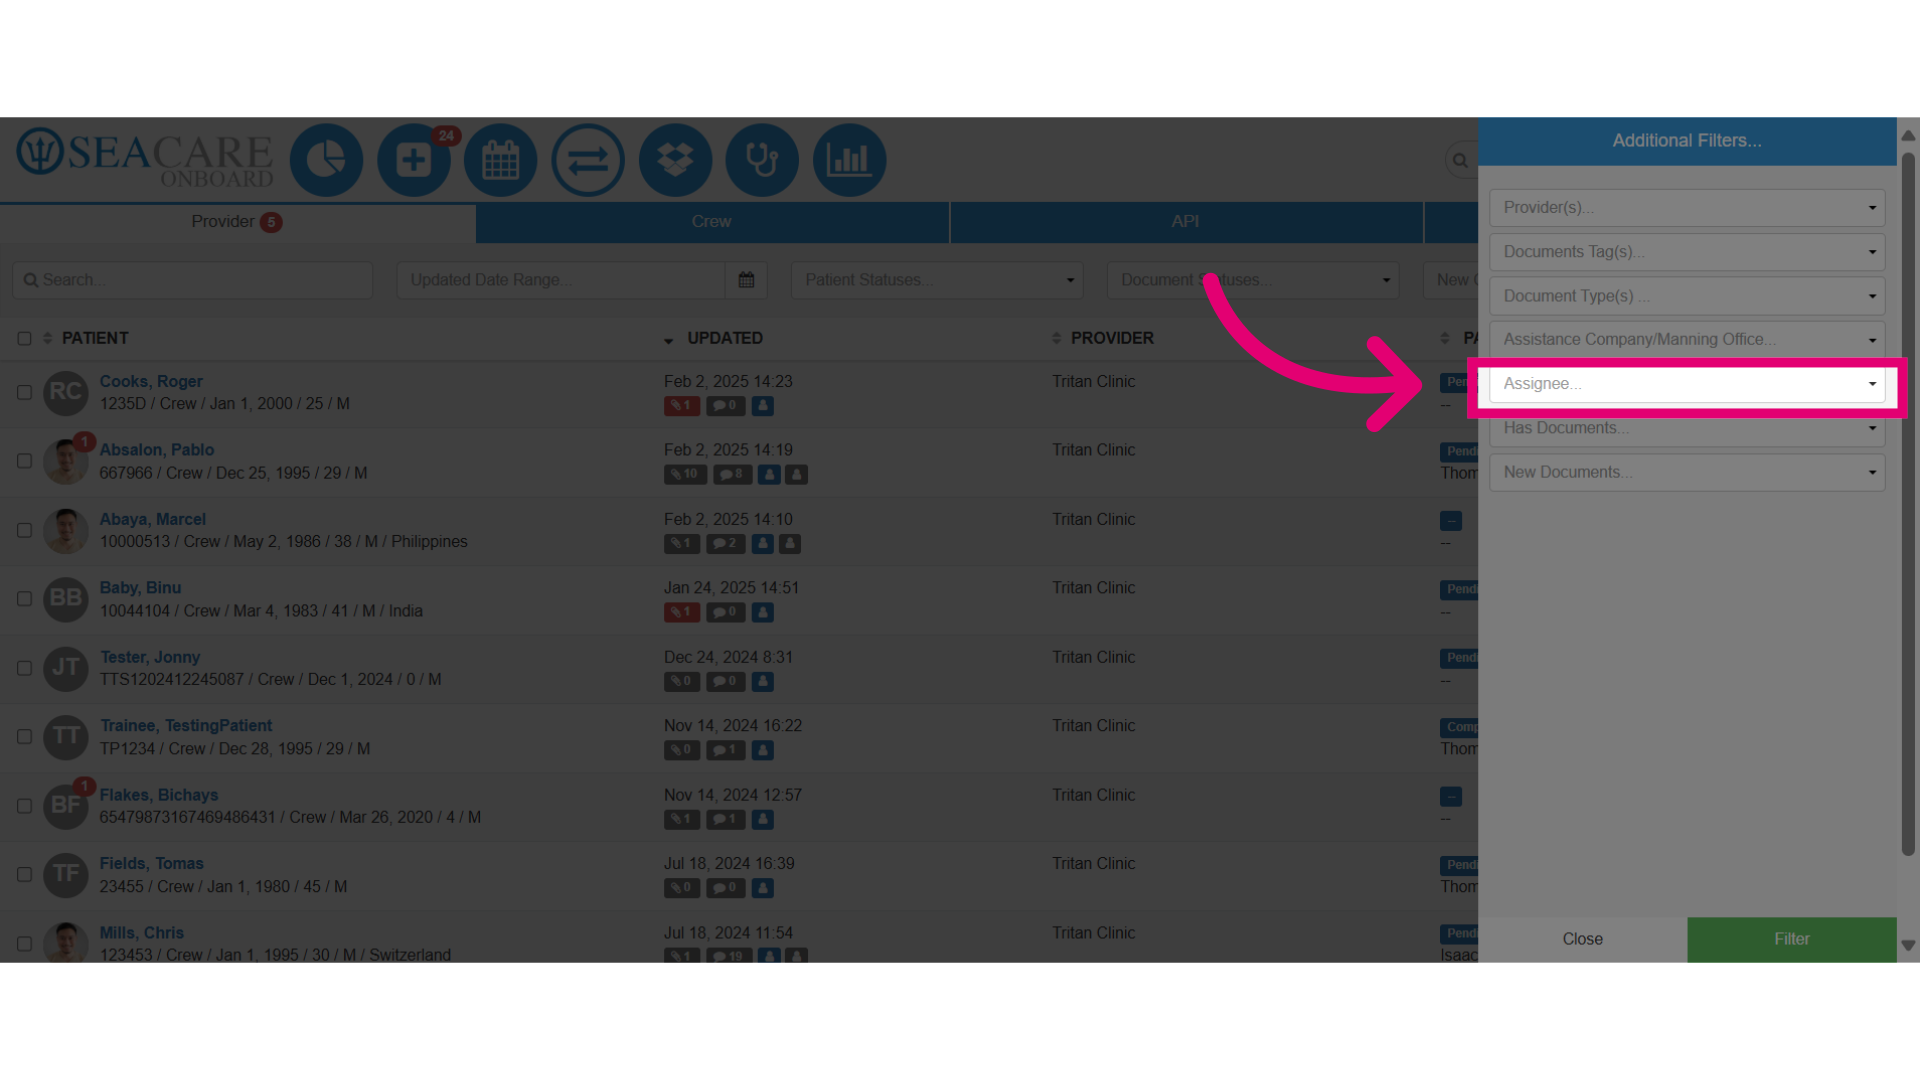Expand the Document Type(s) dropdown

point(1687,296)
